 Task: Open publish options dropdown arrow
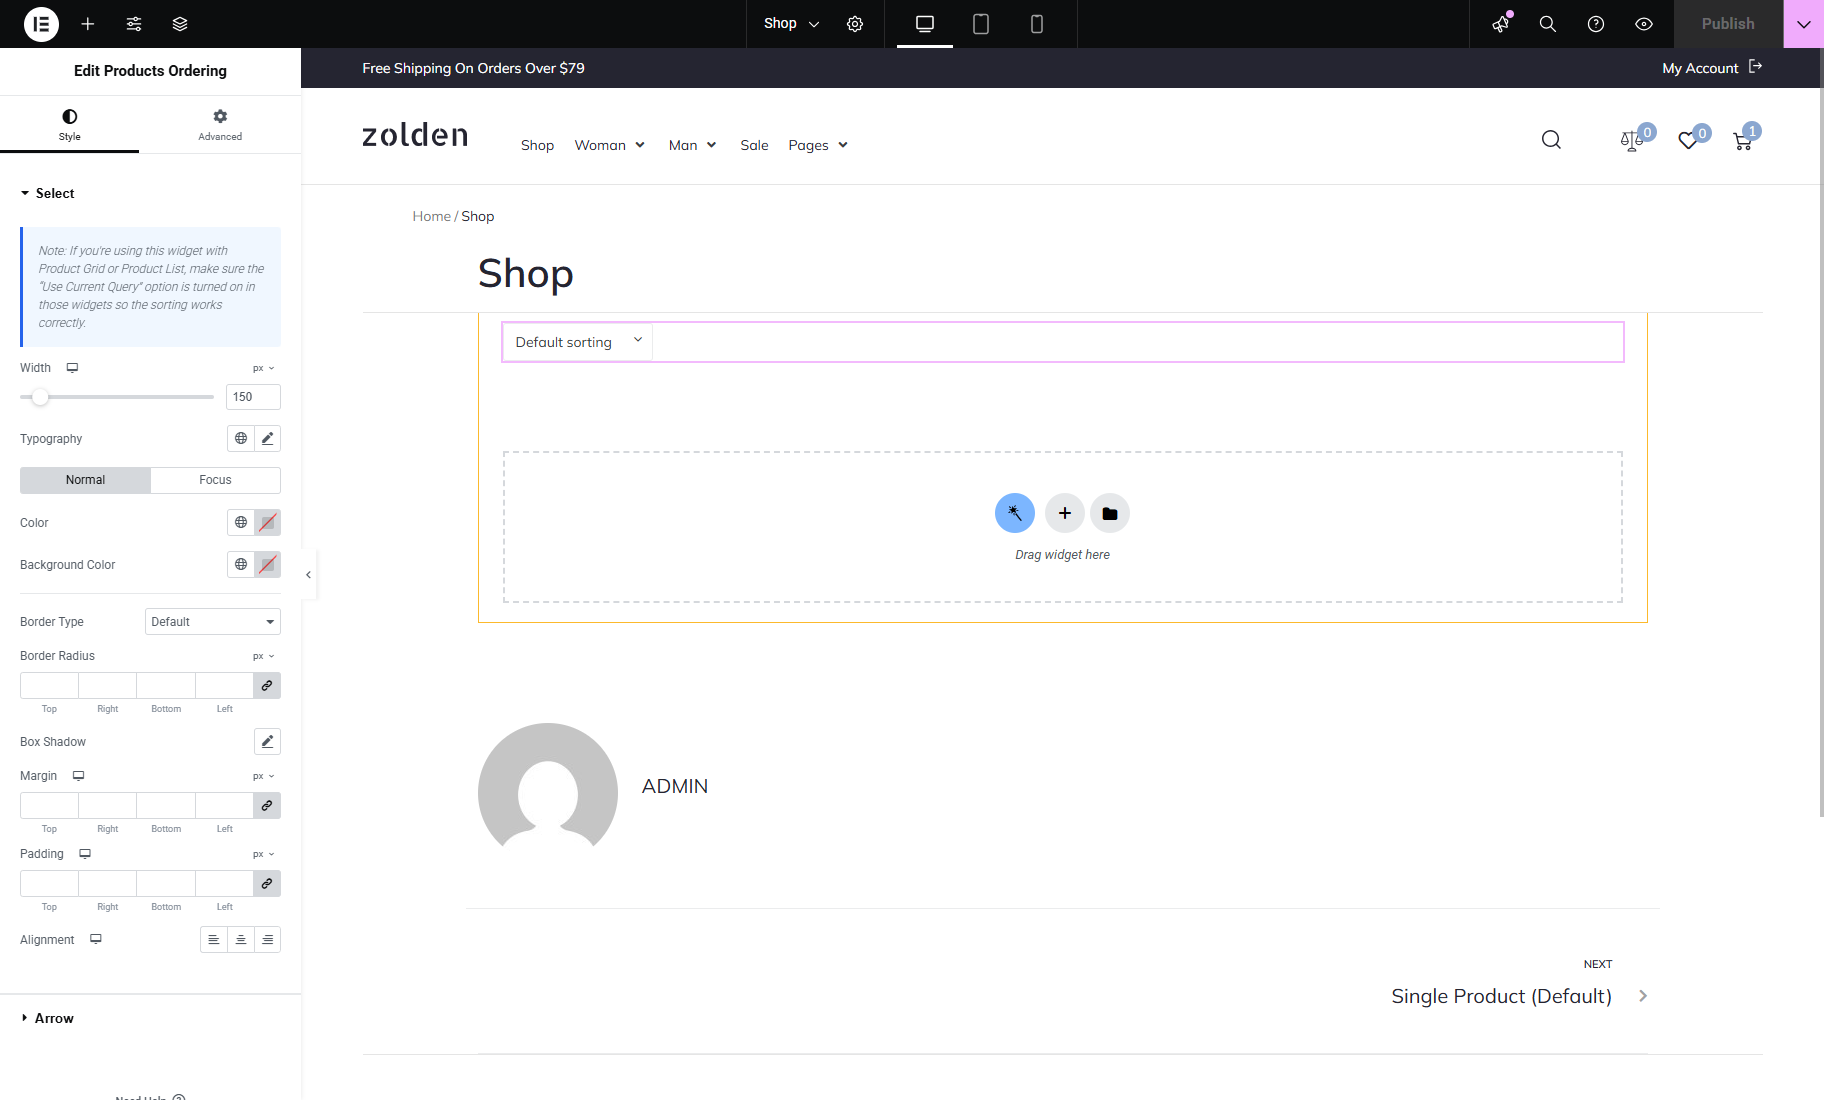coord(1804,24)
